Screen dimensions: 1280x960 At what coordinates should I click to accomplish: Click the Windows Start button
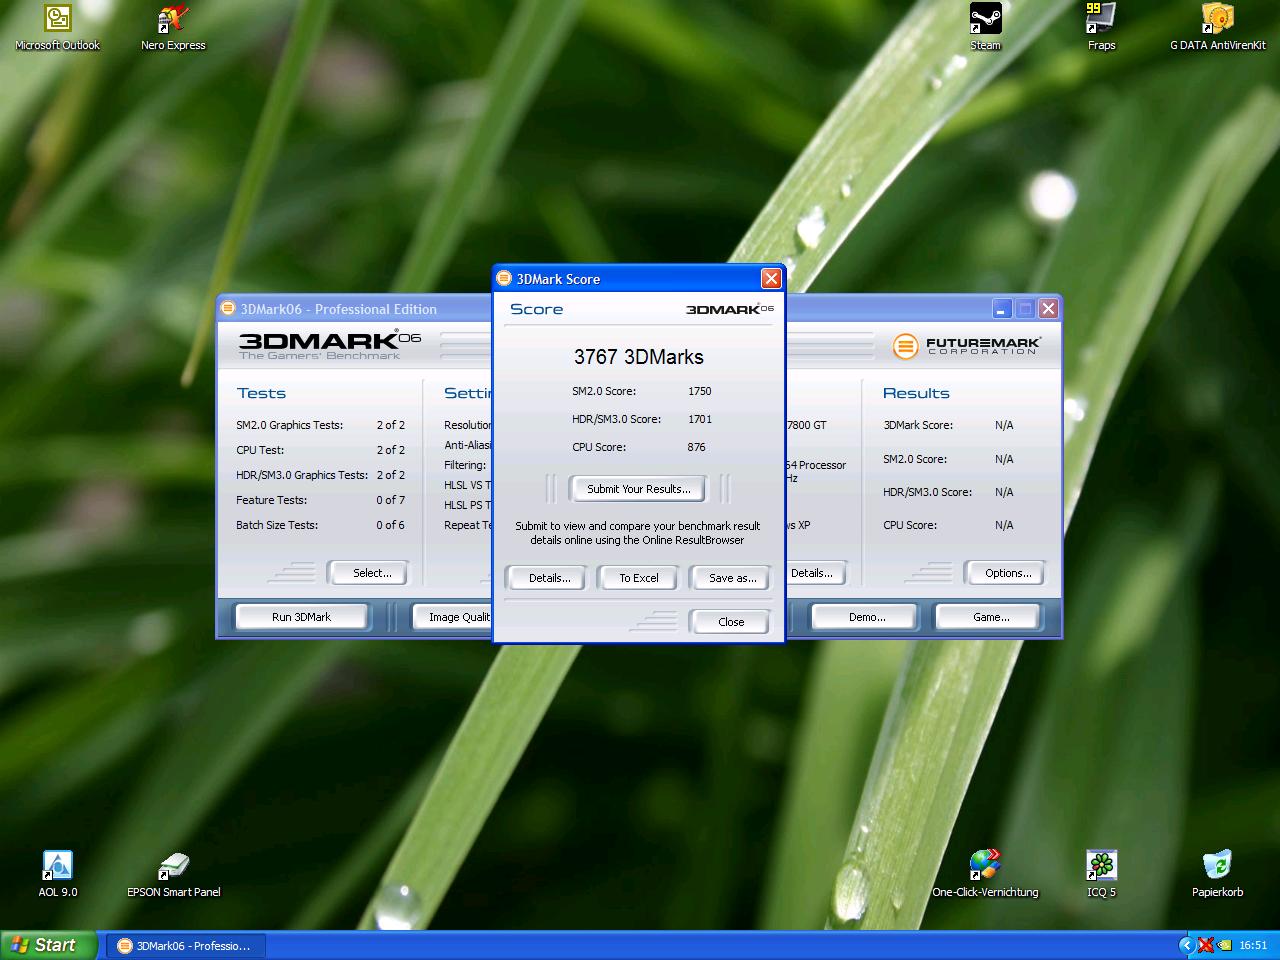[49, 945]
